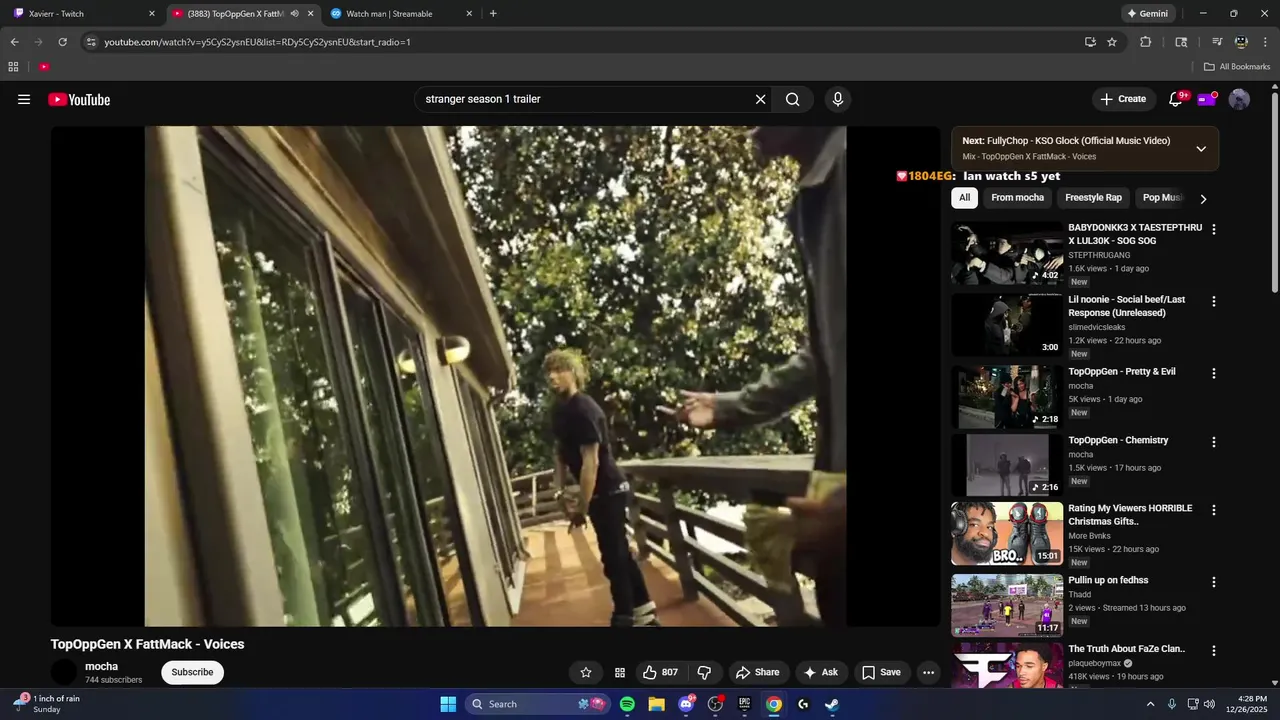The width and height of the screenshot is (1280, 720).
Task: Expand the Next up mix panel
Action: point(1201,148)
